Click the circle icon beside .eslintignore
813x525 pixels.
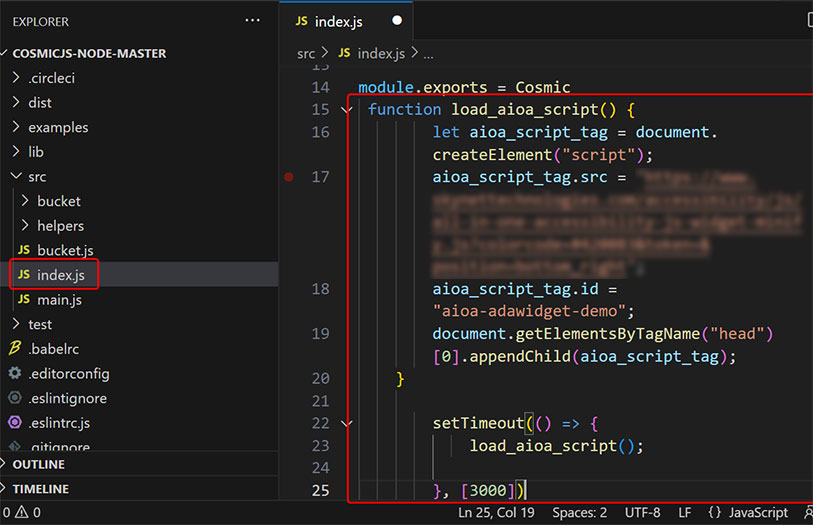coord(15,398)
